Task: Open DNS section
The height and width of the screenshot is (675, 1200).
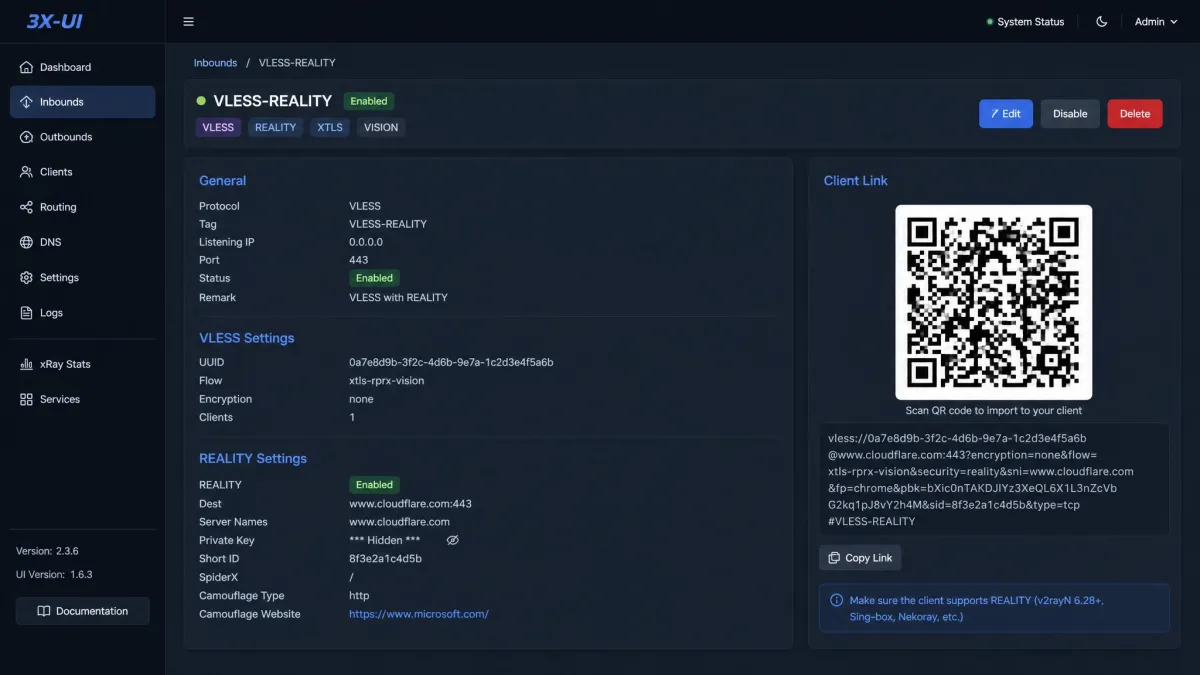Action: [x=83, y=242]
